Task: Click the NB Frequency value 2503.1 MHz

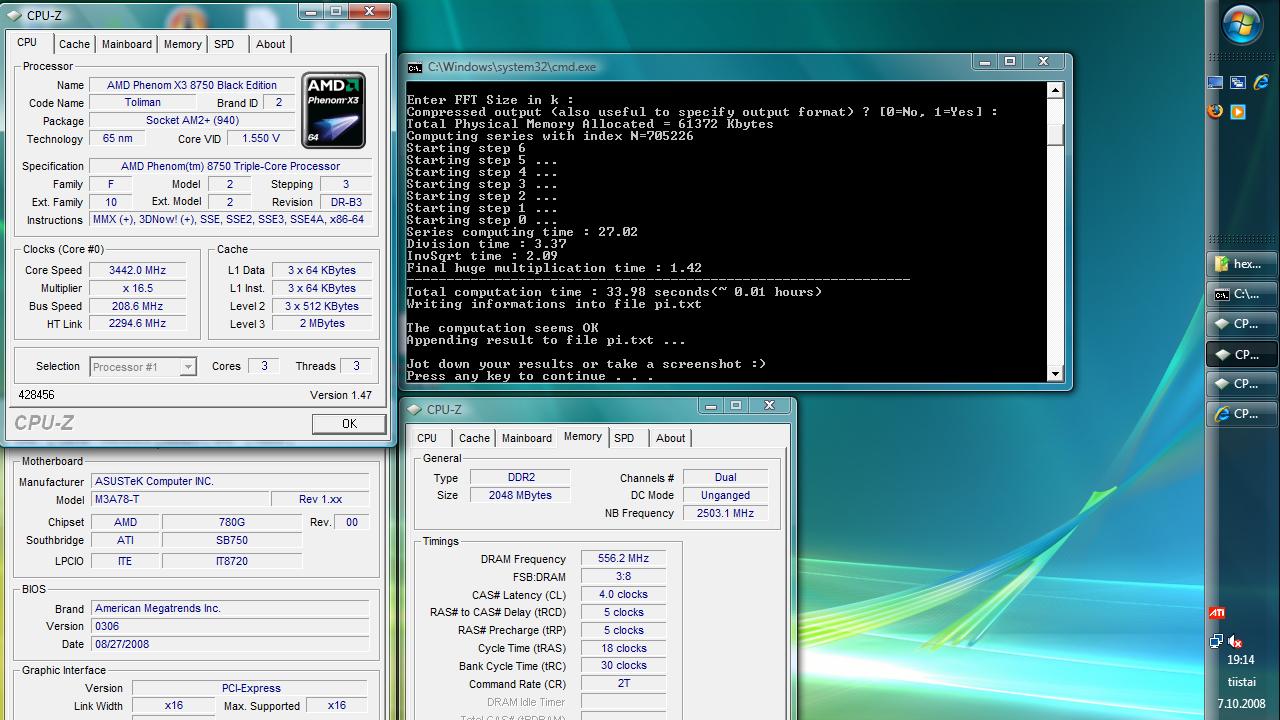Action: click(725, 513)
